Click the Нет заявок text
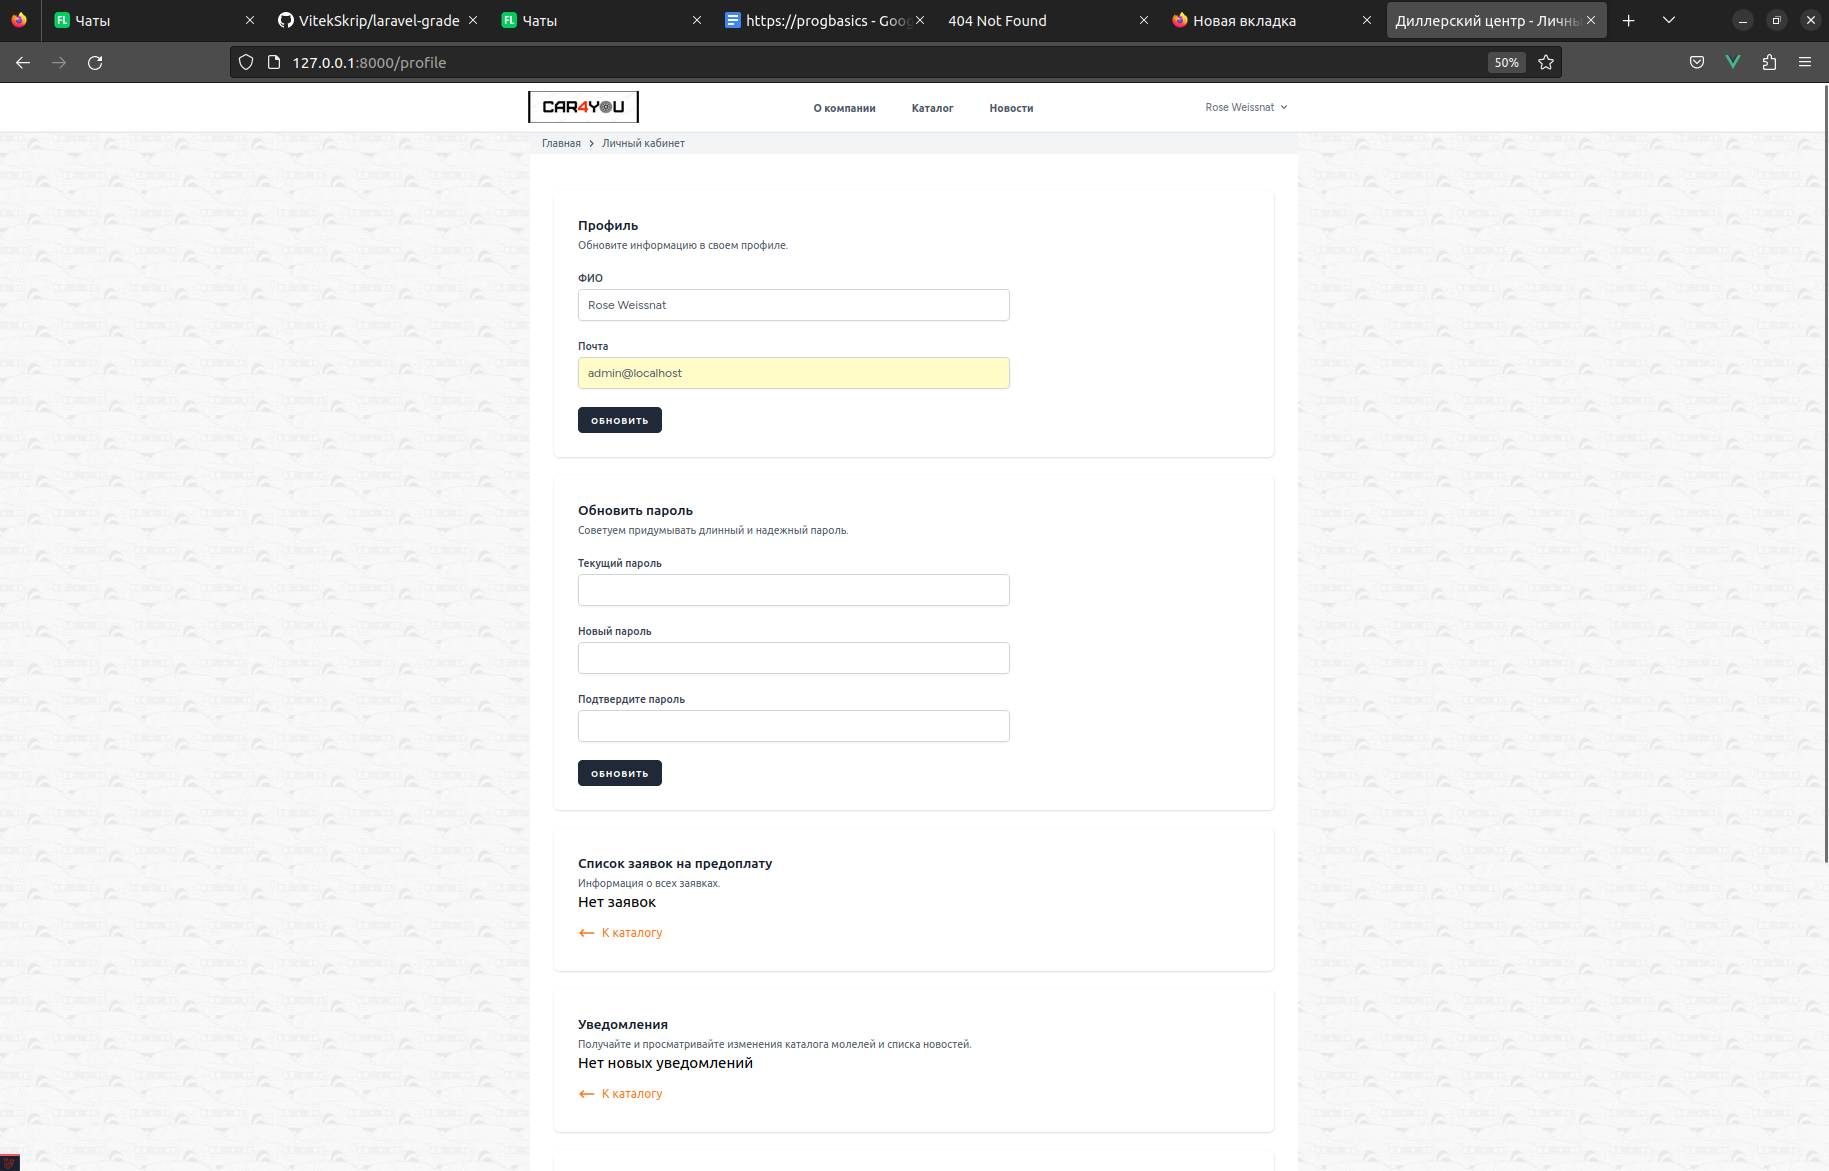1829x1171 pixels. [617, 902]
